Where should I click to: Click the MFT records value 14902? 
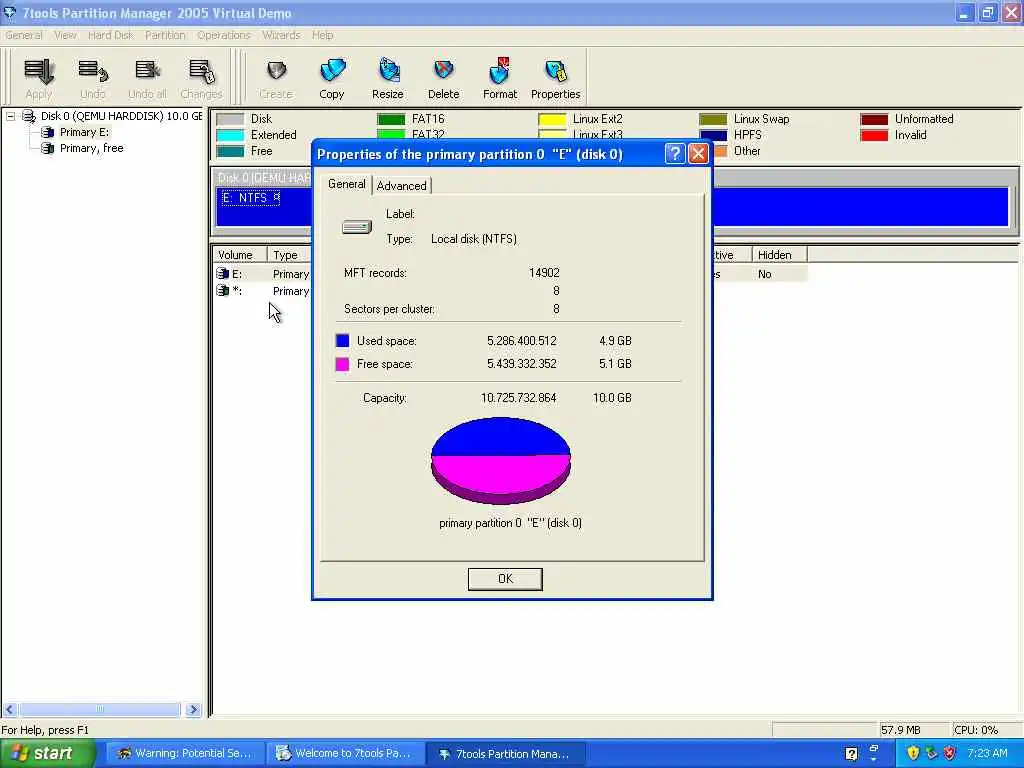point(544,273)
